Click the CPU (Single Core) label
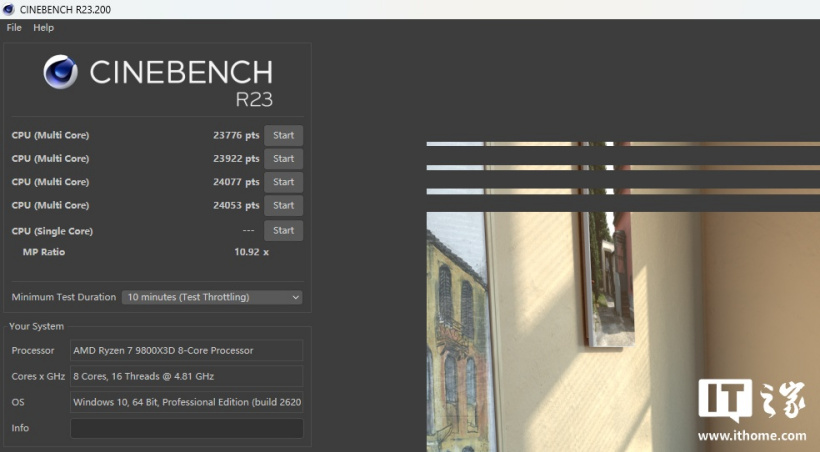820x452 pixels. (x=52, y=231)
